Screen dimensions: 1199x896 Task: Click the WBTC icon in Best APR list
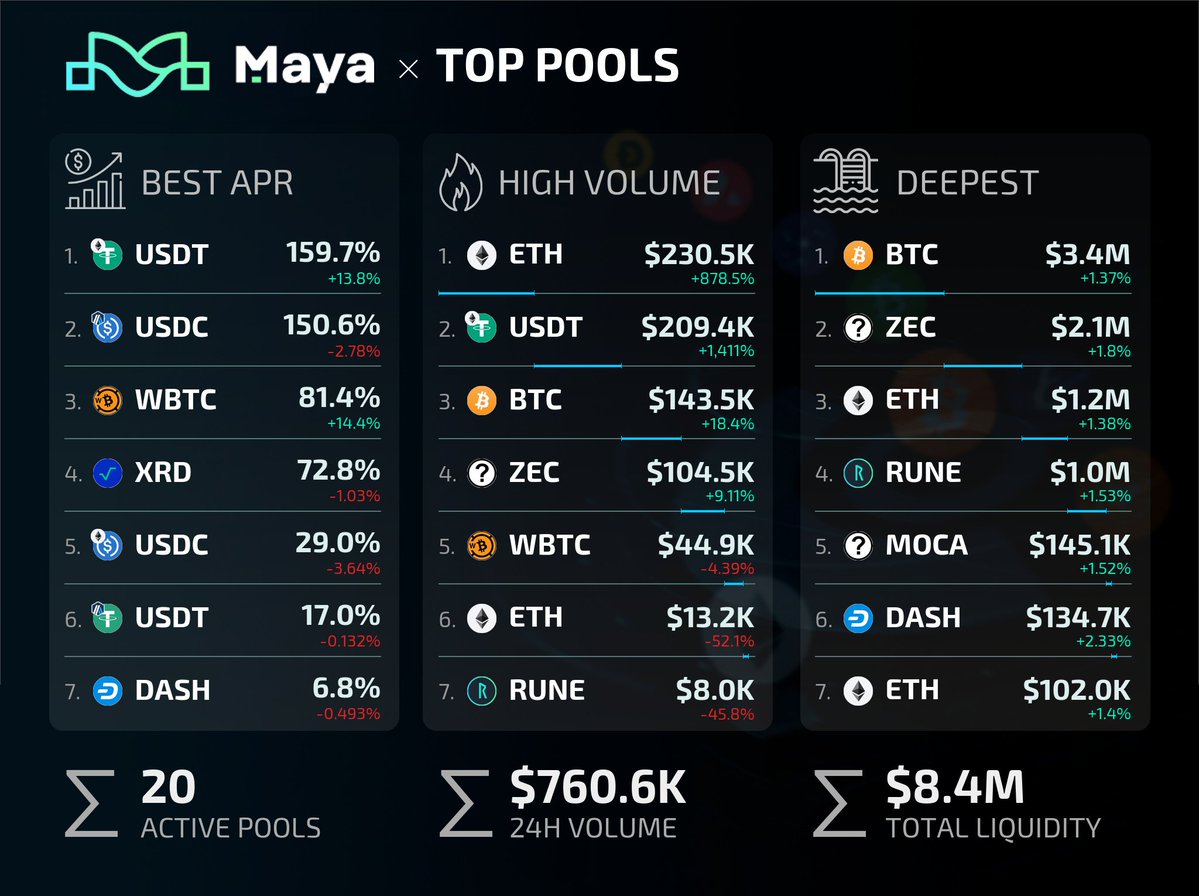click(x=106, y=400)
